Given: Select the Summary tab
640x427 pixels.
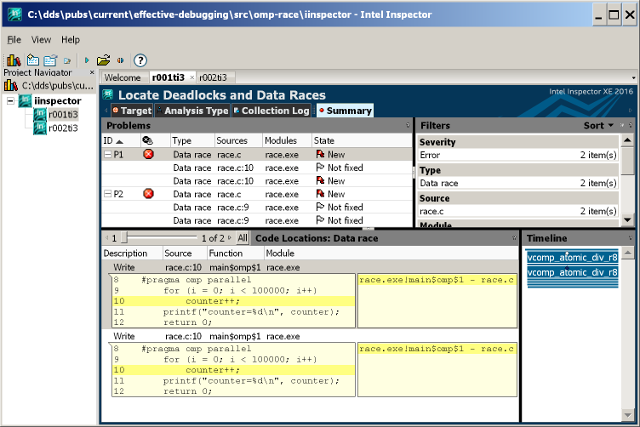Looking at the screenshot, I should point(345,111).
